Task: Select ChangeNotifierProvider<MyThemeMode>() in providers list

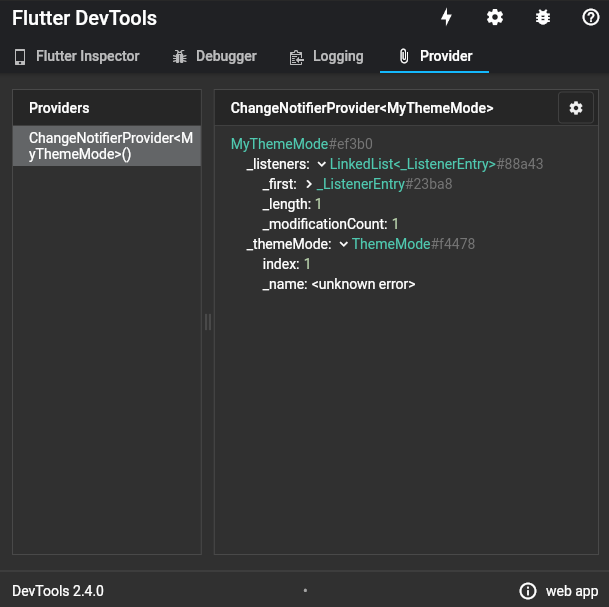Action: pyautogui.click(x=107, y=146)
